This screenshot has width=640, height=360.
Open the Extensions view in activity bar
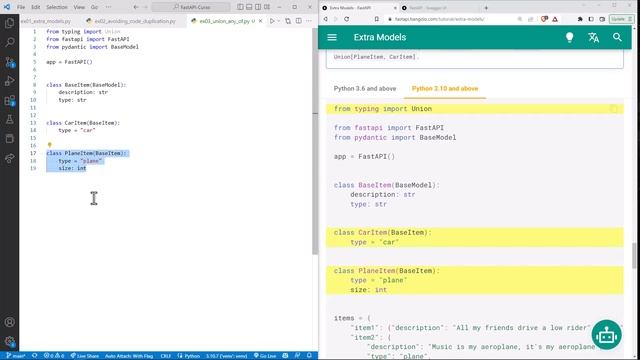pos(9,100)
